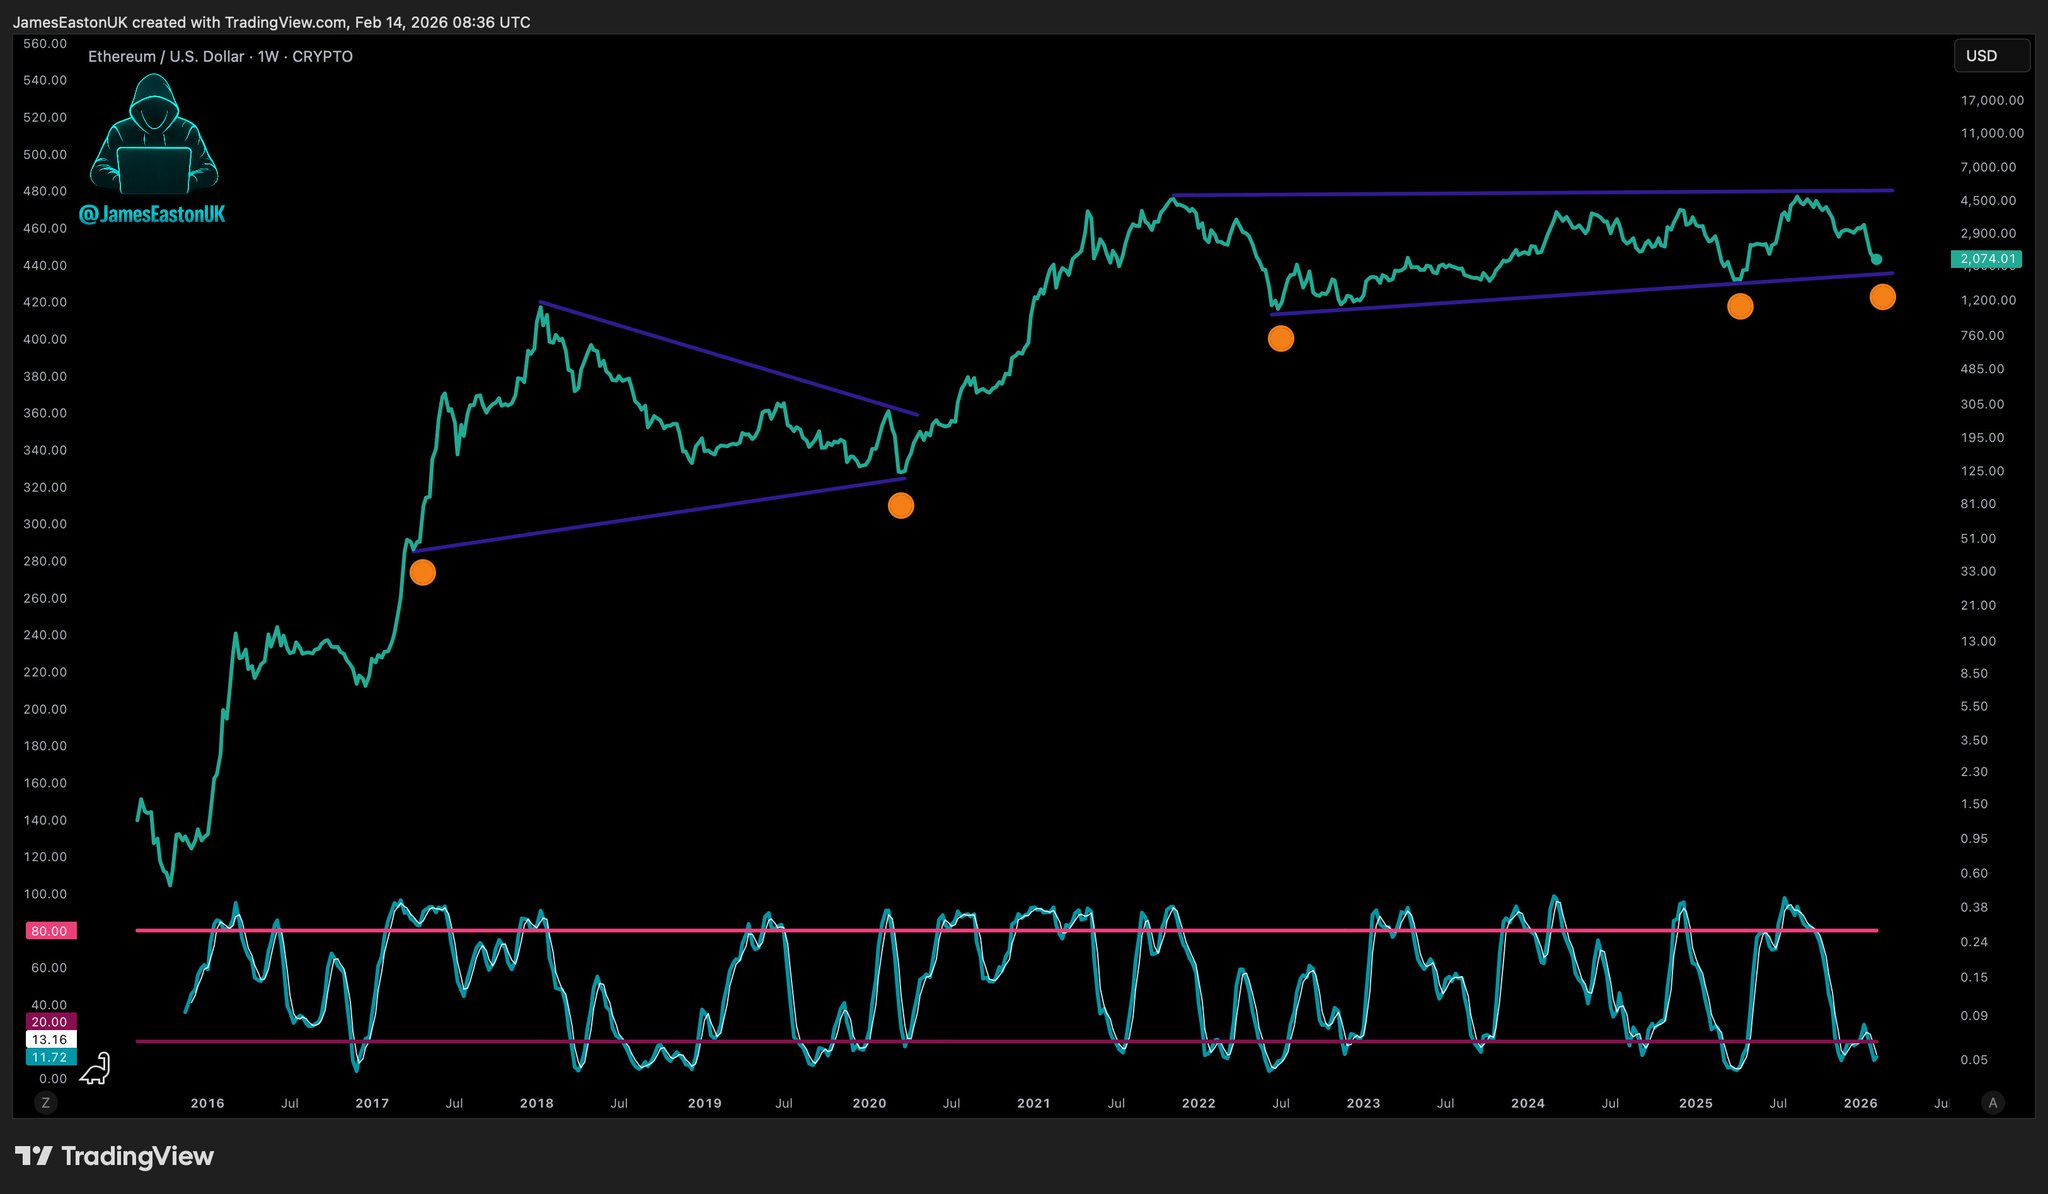Click the magenta 20.00 oversold level label

50,1022
